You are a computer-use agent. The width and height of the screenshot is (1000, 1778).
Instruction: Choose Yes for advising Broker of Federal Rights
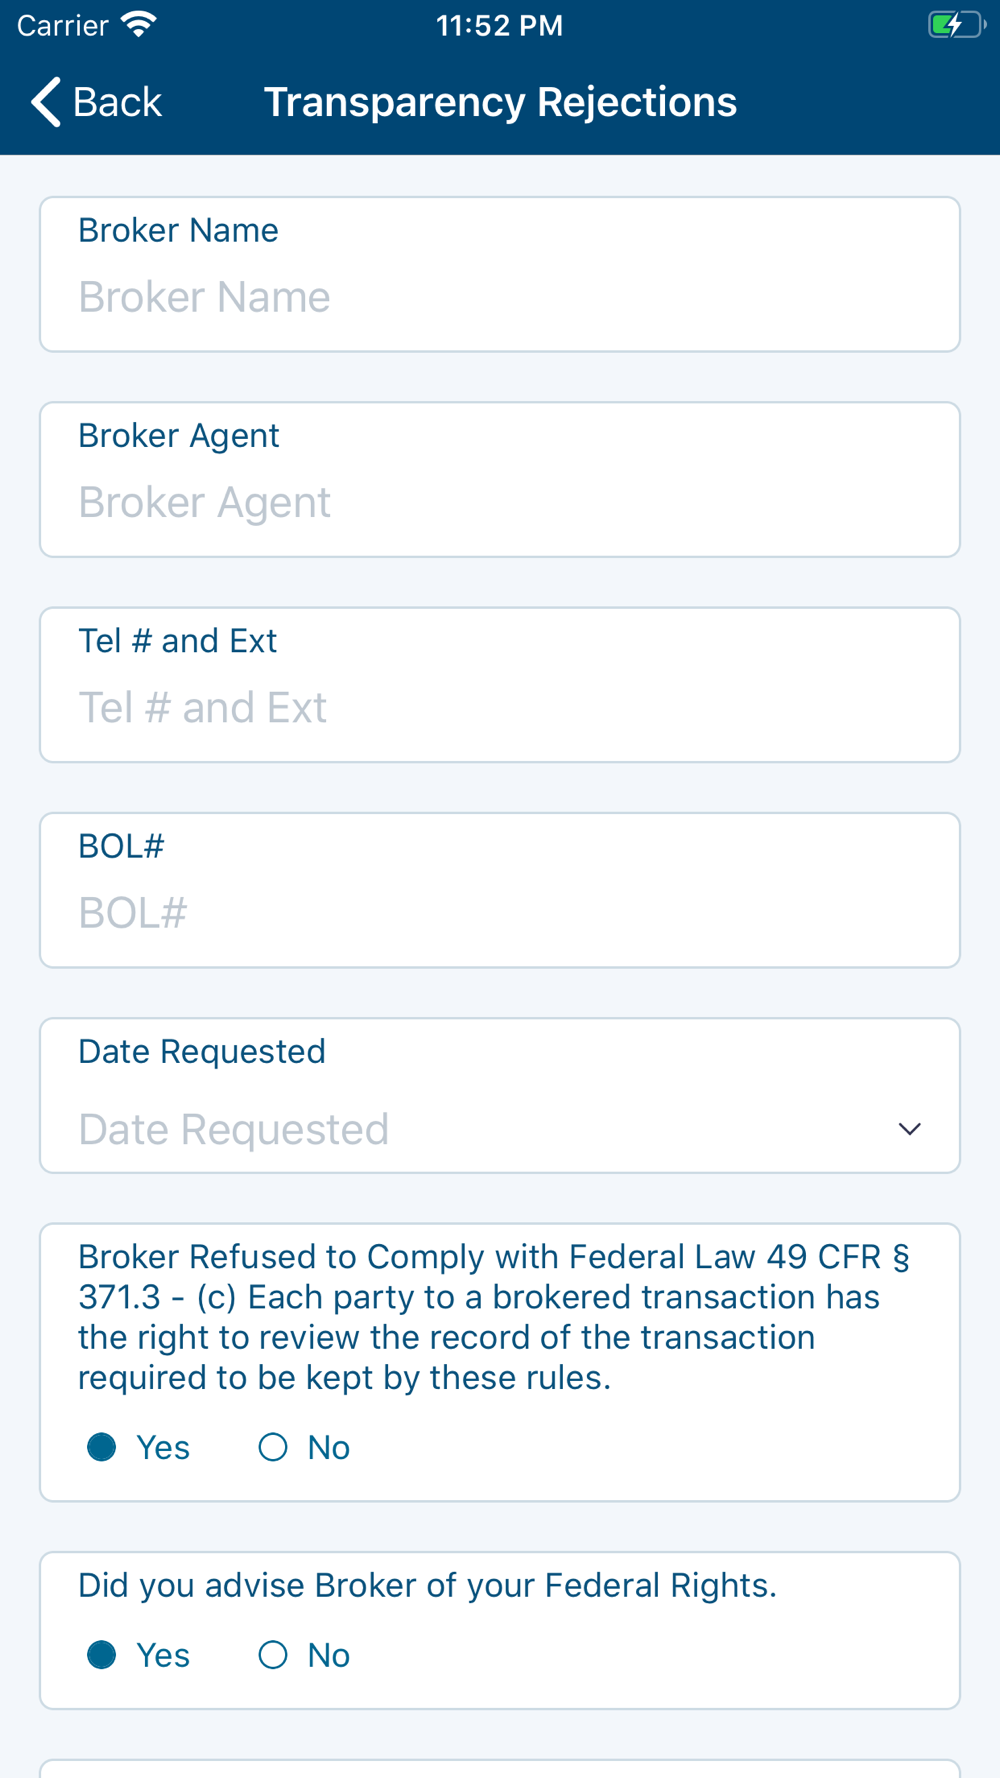[102, 1655]
